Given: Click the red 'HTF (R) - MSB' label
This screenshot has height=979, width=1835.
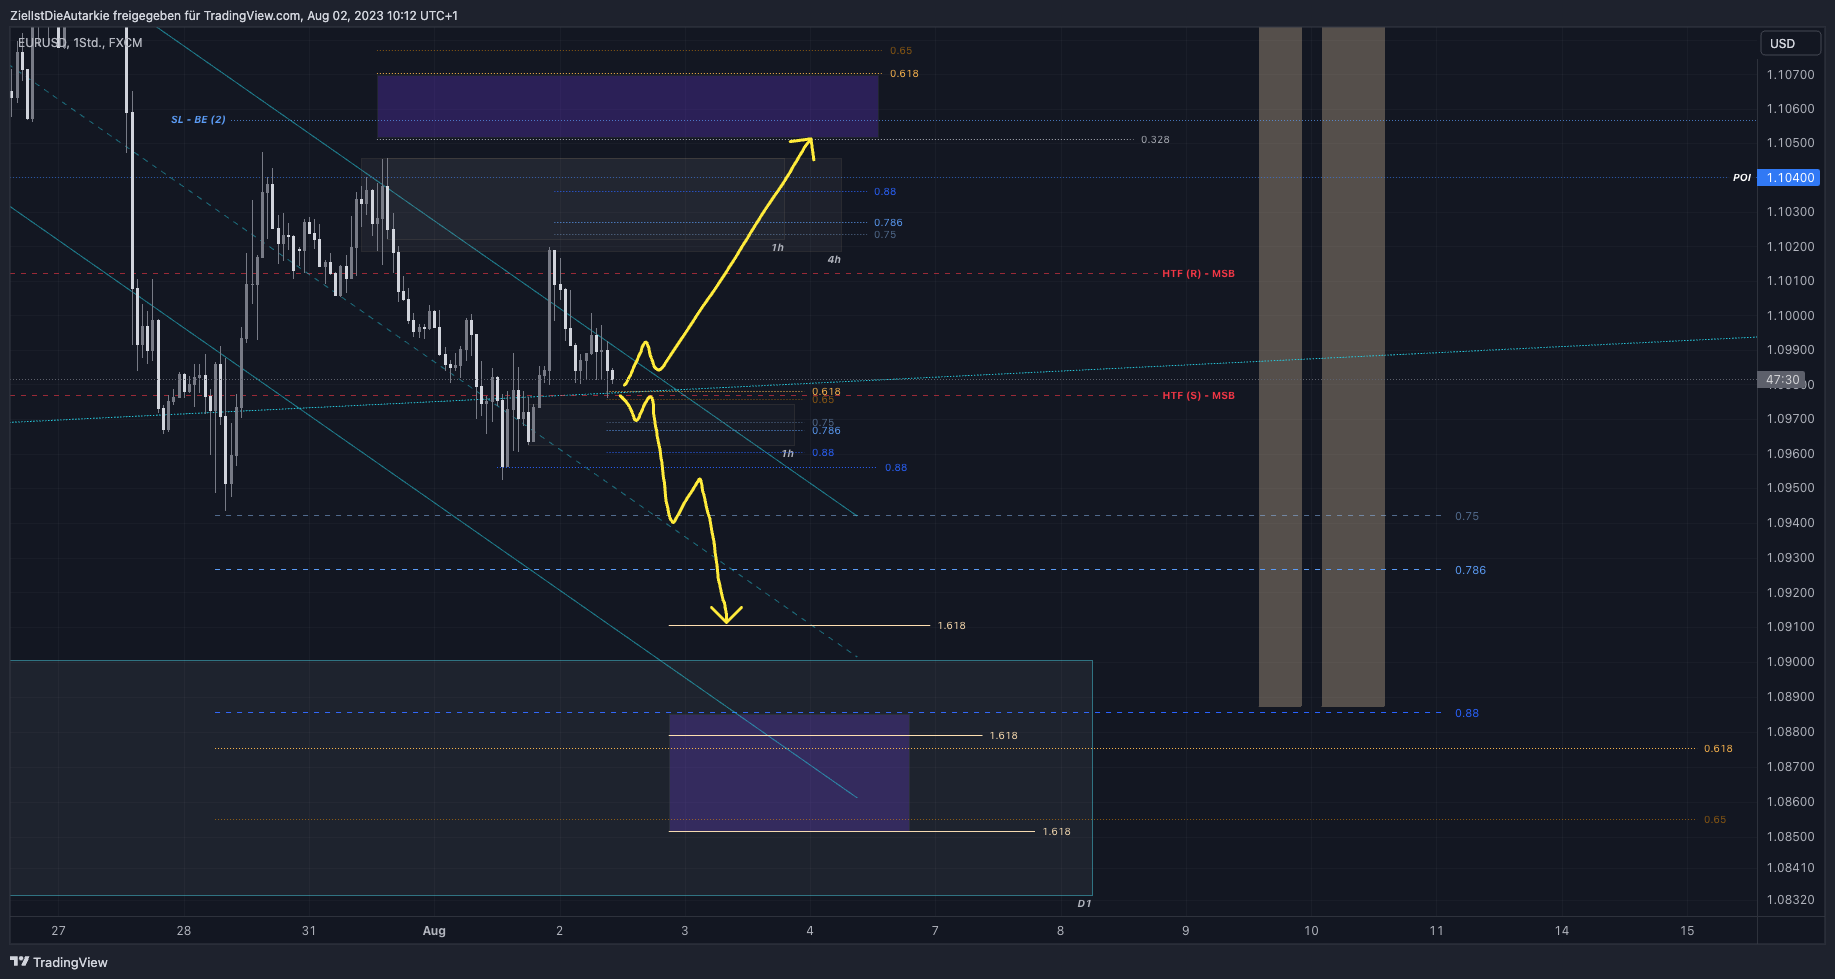Looking at the screenshot, I should click(x=1198, y=274).
